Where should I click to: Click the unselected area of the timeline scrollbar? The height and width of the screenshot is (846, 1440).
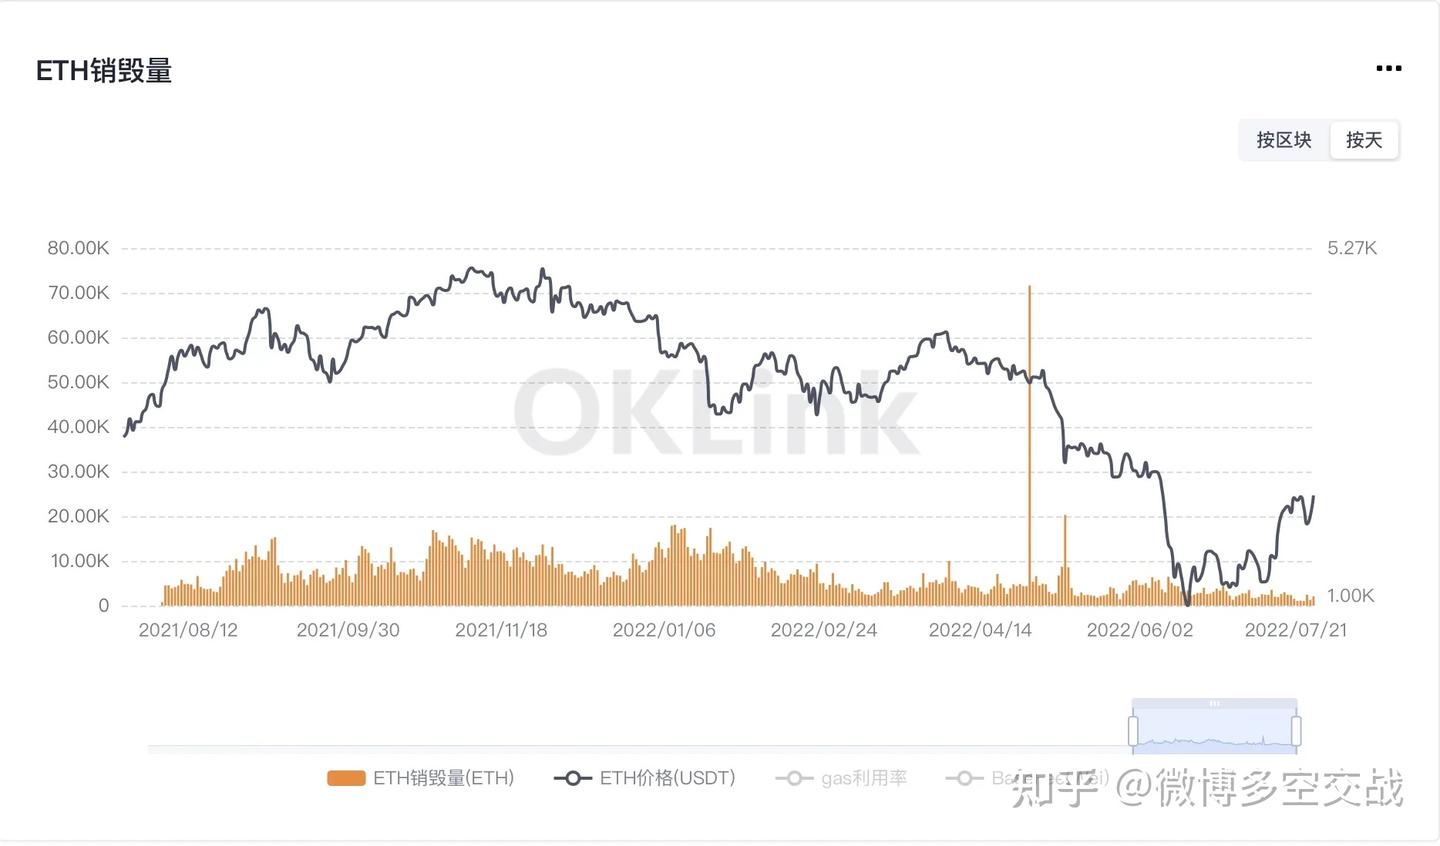[640, 746]
